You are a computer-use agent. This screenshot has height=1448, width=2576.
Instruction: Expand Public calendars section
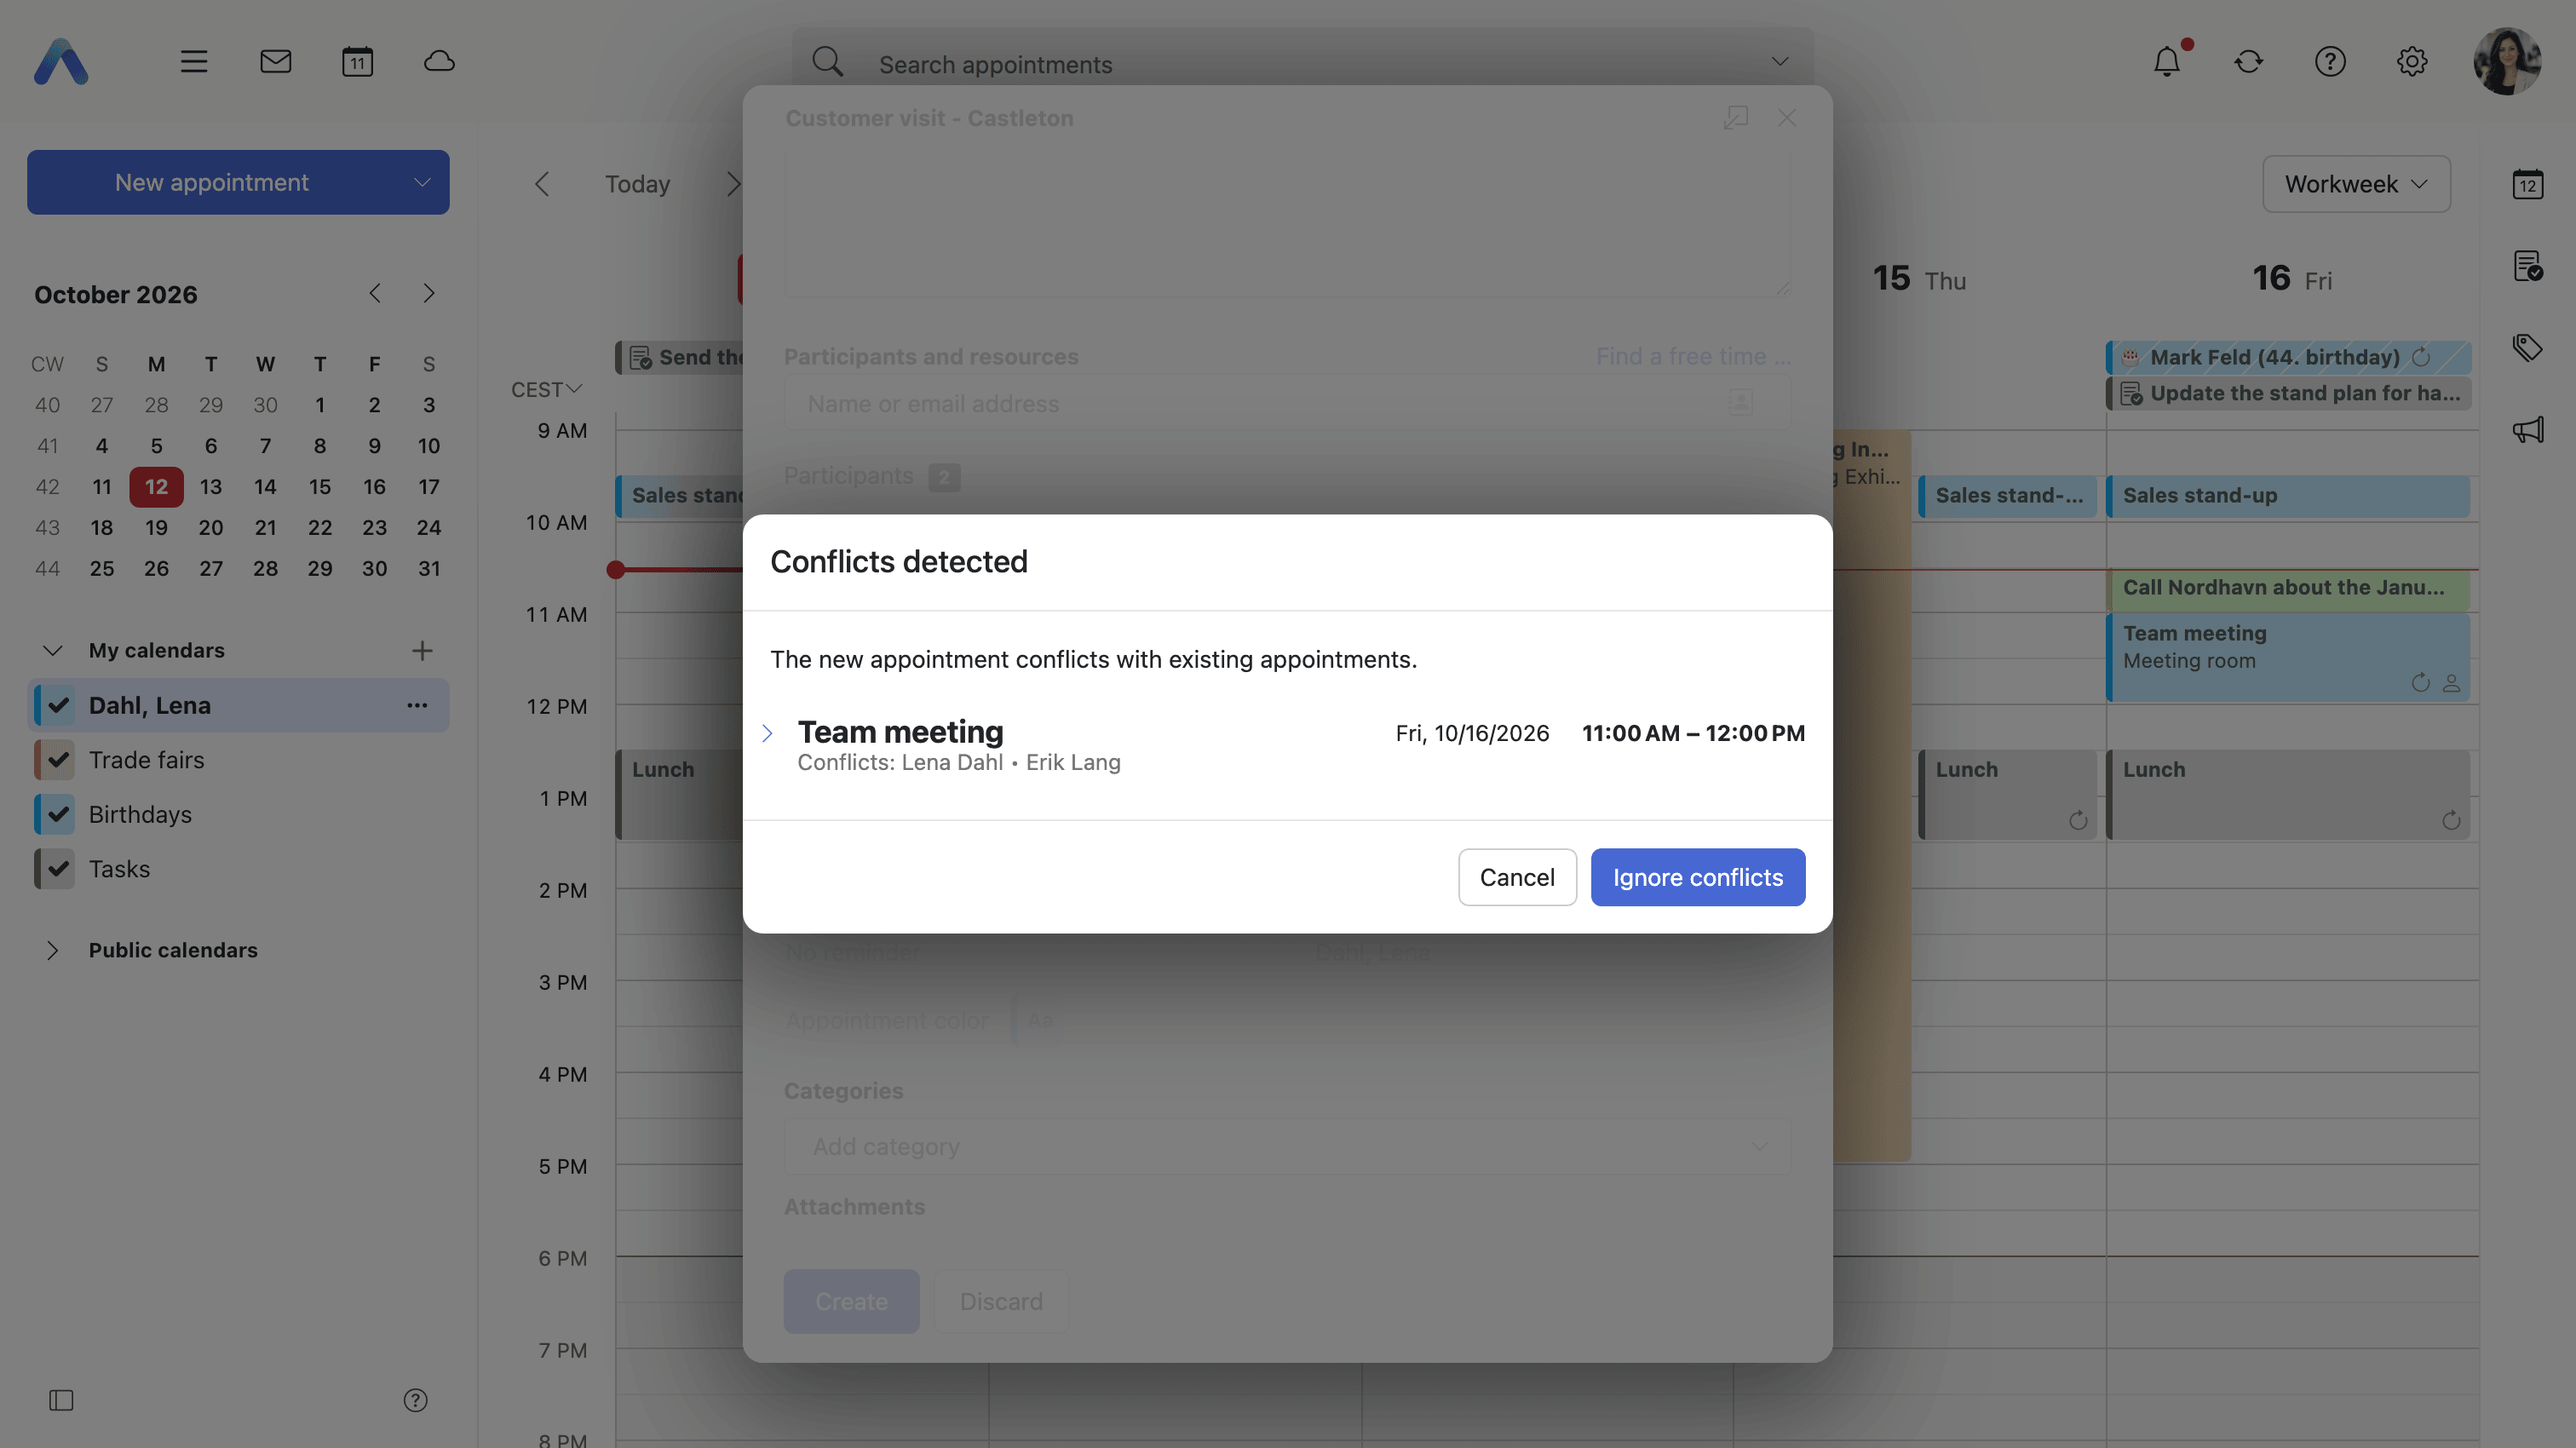pyautogui.click(x=53, y=951)
